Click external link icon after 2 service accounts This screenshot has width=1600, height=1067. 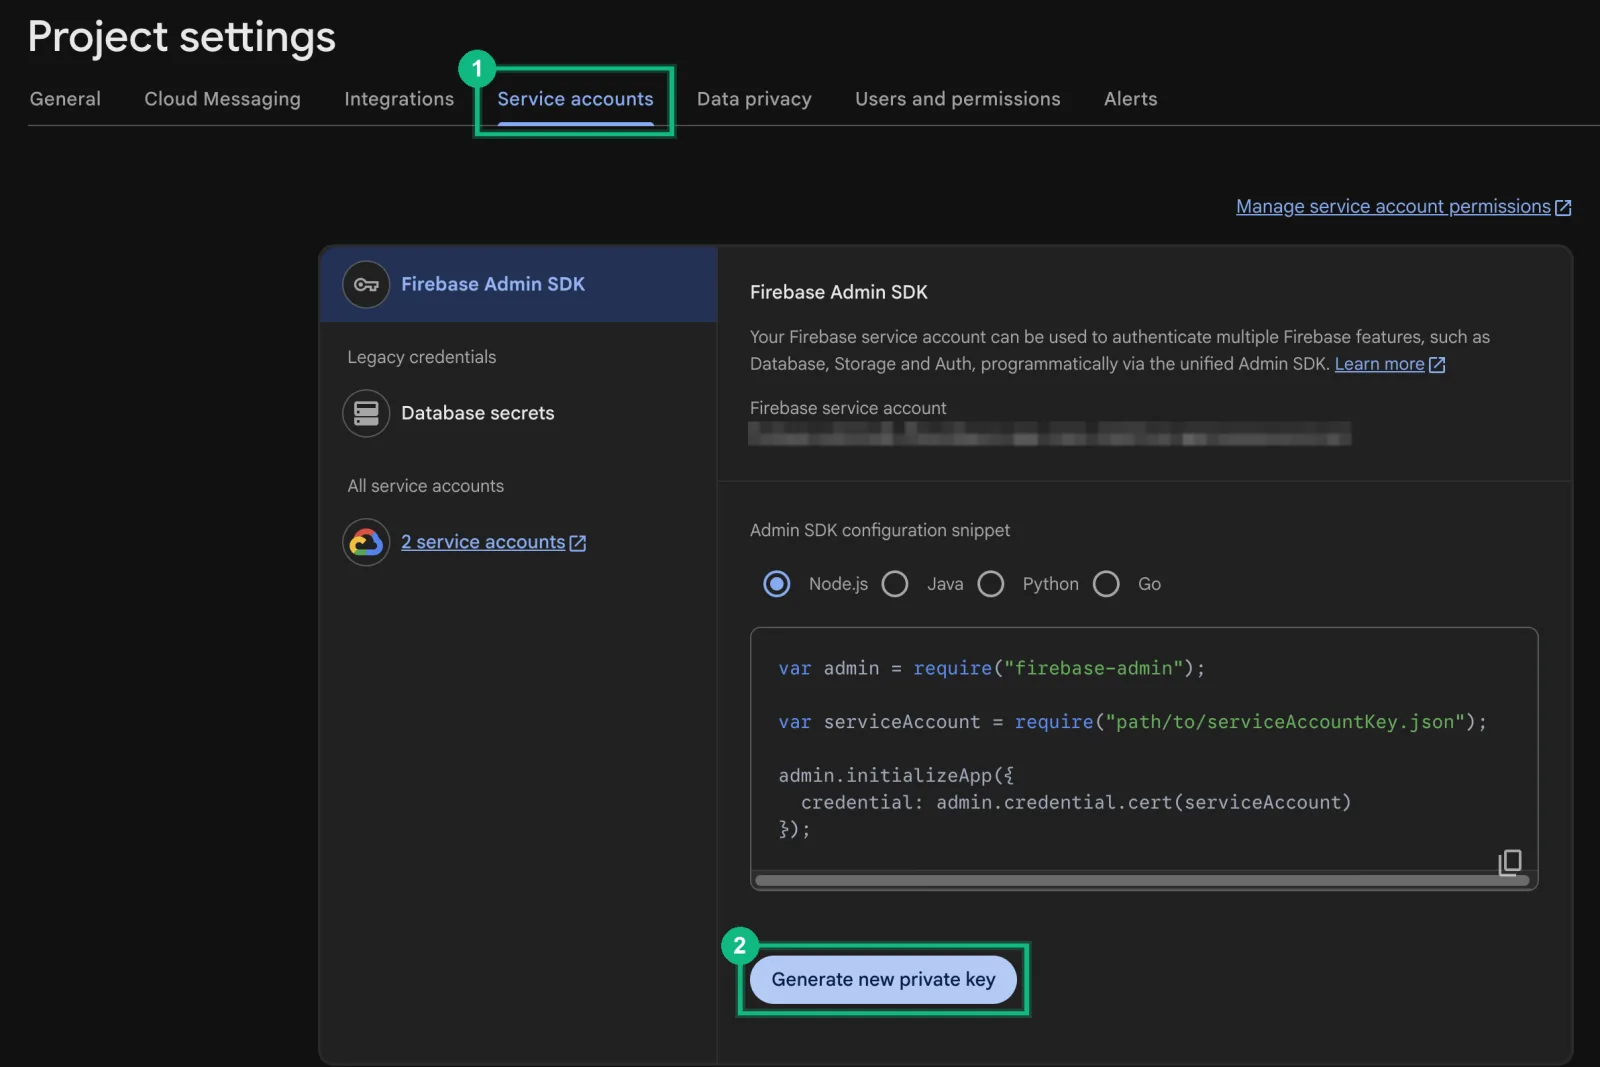[x=577, y=543]
